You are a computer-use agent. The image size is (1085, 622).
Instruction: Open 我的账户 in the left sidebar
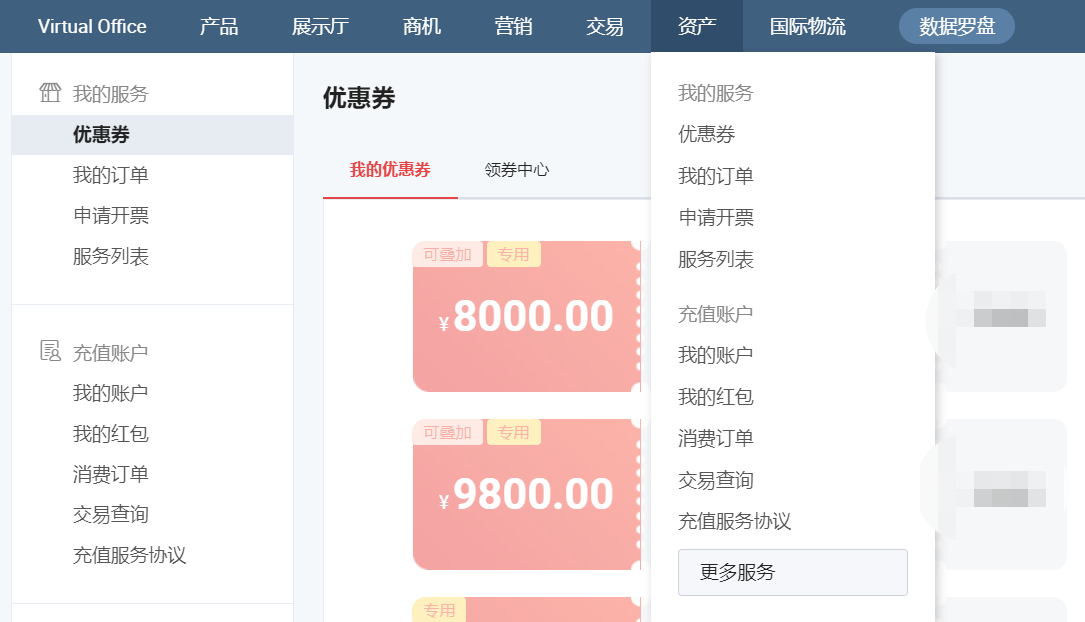tap(111, 393)
